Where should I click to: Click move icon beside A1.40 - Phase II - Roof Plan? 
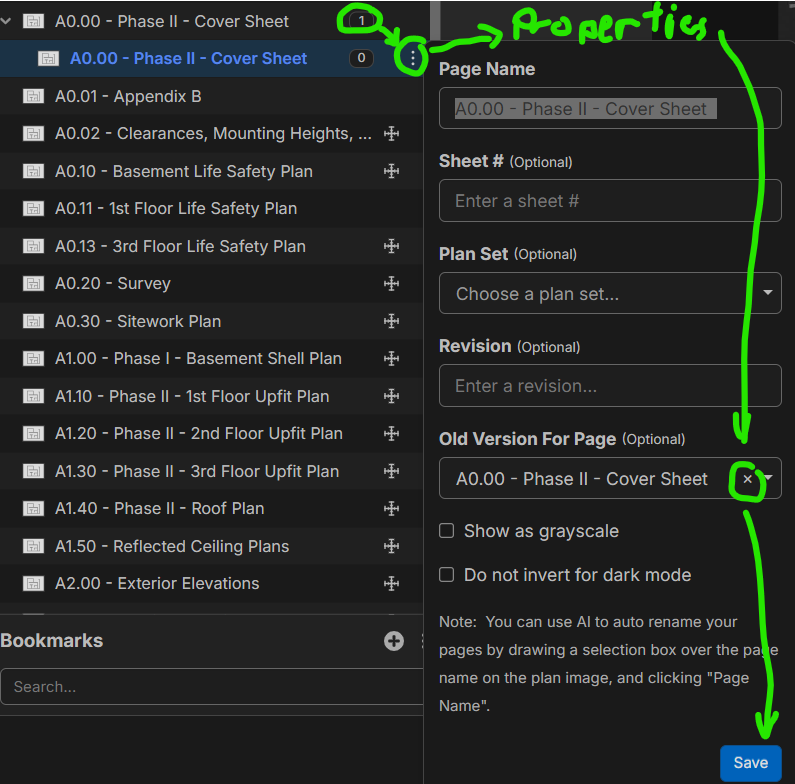(x=392, y=508)
